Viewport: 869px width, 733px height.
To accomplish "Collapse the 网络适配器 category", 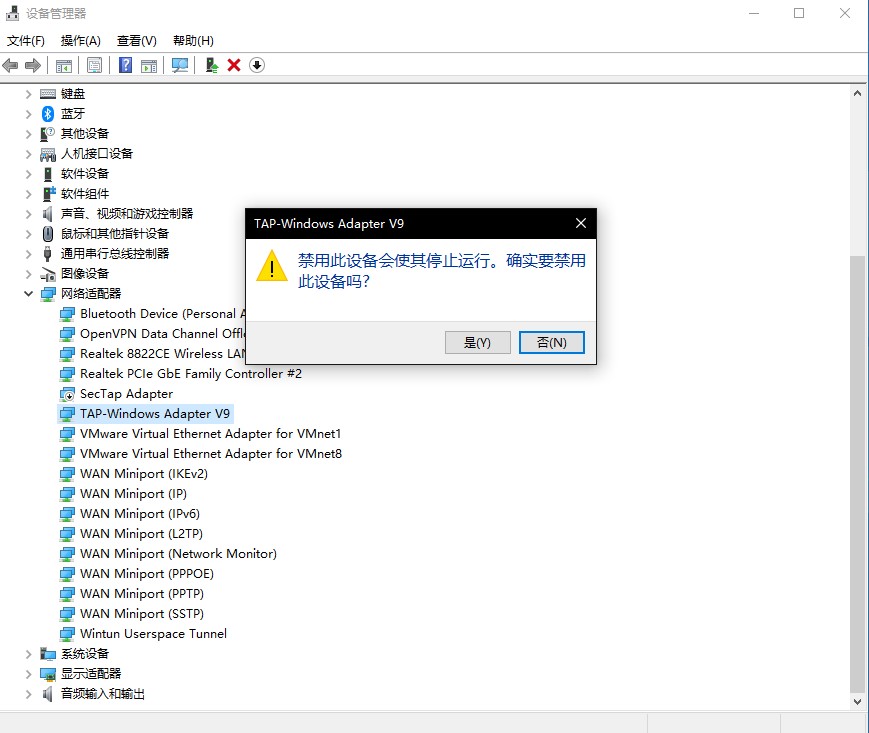I will click(x=28, y=294).
